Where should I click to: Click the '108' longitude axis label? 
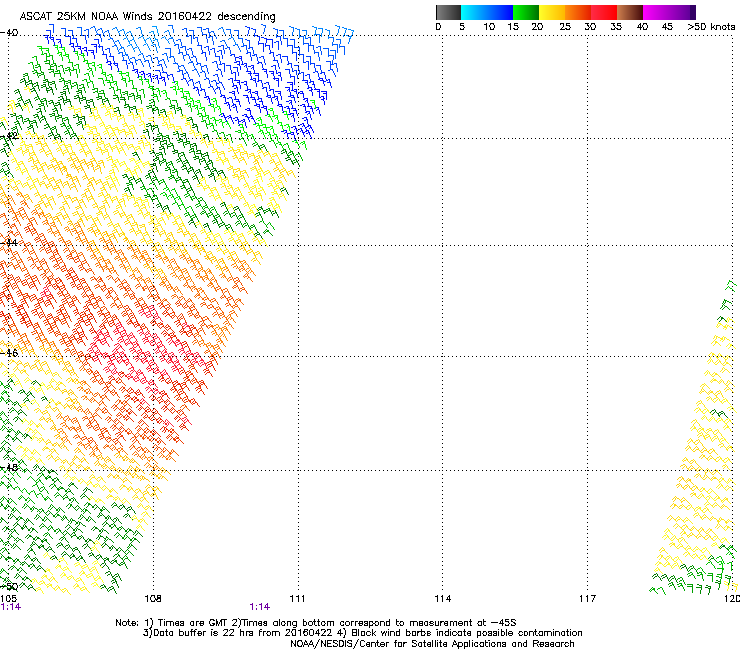pyautogui.click(x=153, y=599)
